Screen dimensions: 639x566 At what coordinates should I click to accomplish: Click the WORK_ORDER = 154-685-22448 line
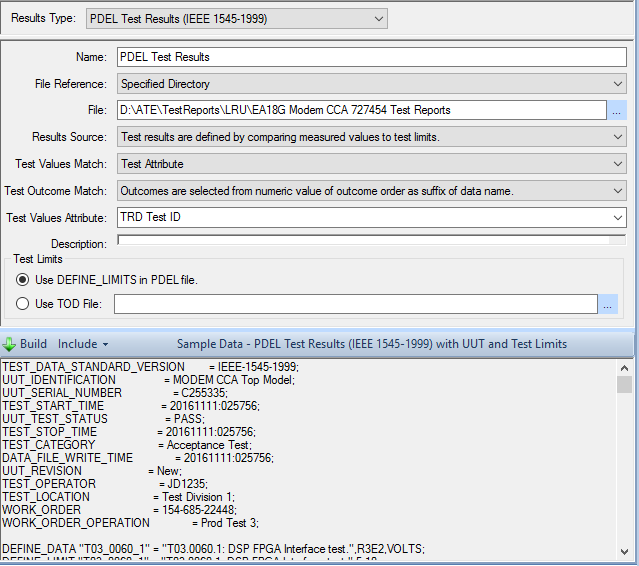click(119, 510)
